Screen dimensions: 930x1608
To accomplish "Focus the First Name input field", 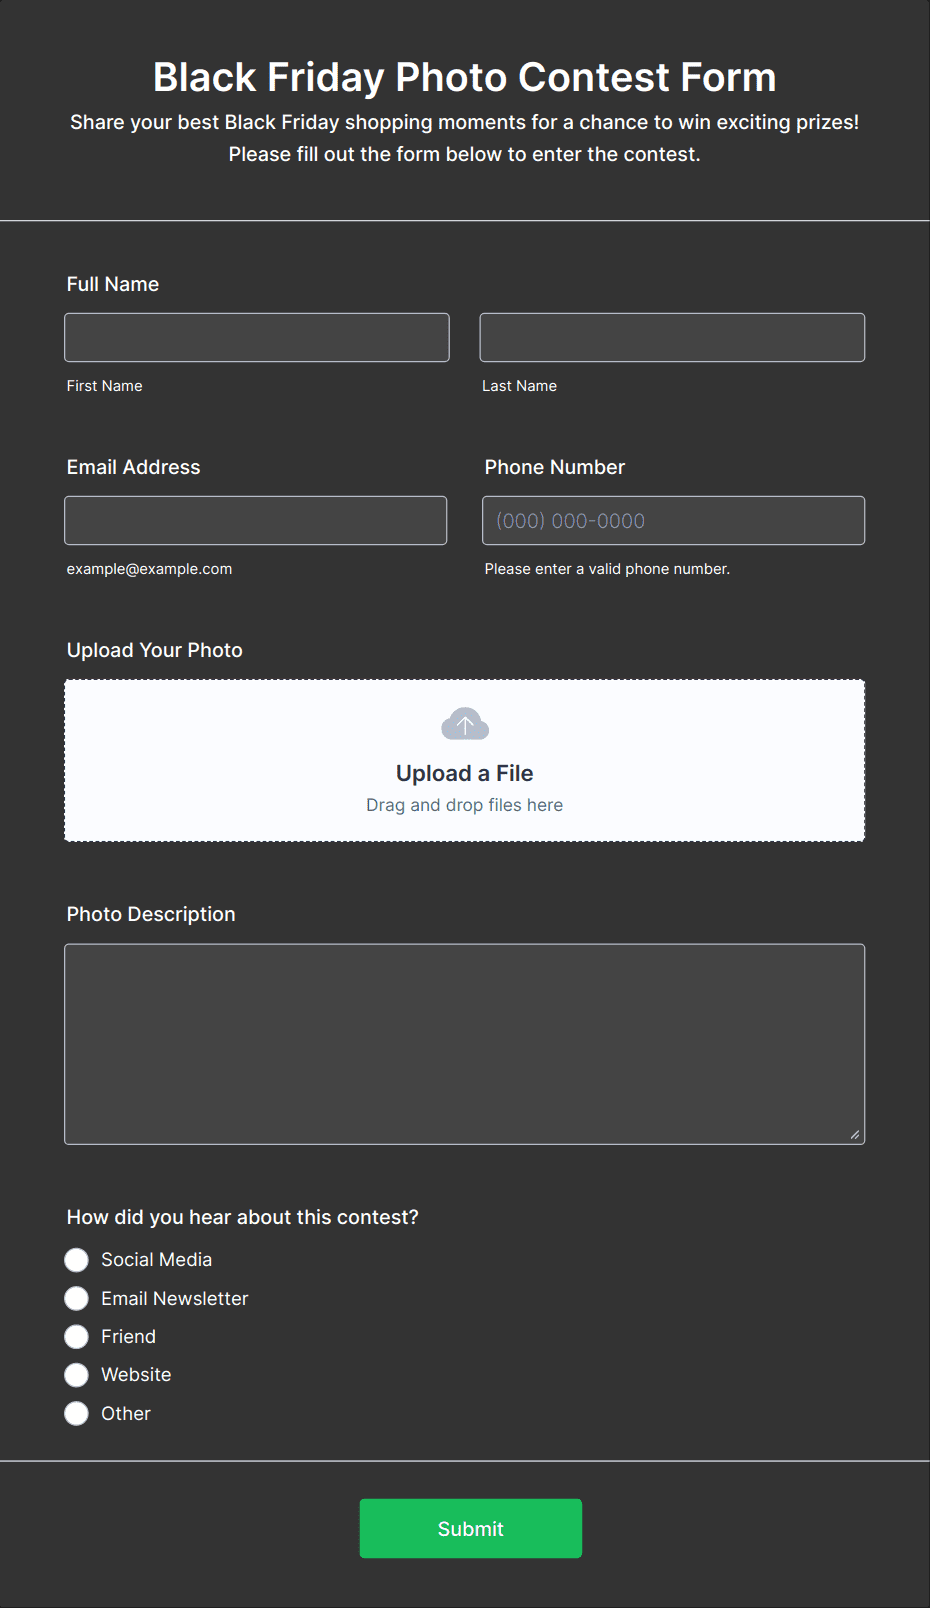I will (x=257, y=337).
